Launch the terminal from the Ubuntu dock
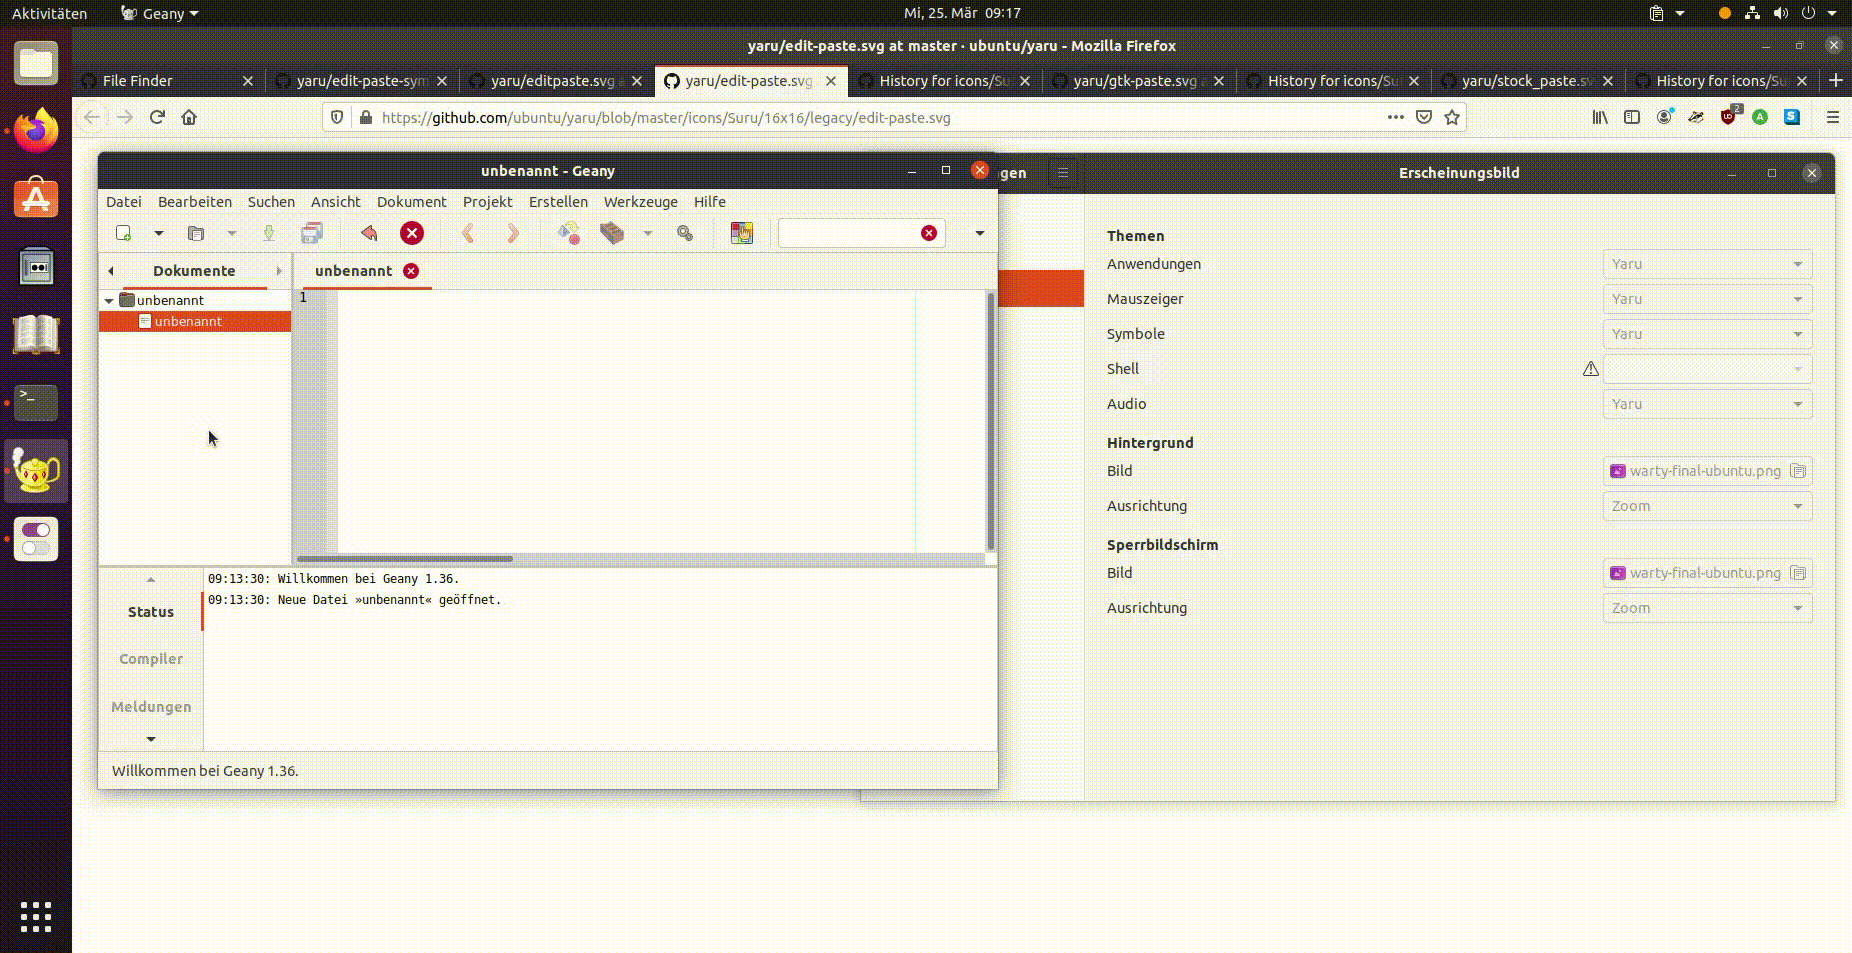Viewport: 1852px width, 953px height. (x=36, y=402)
